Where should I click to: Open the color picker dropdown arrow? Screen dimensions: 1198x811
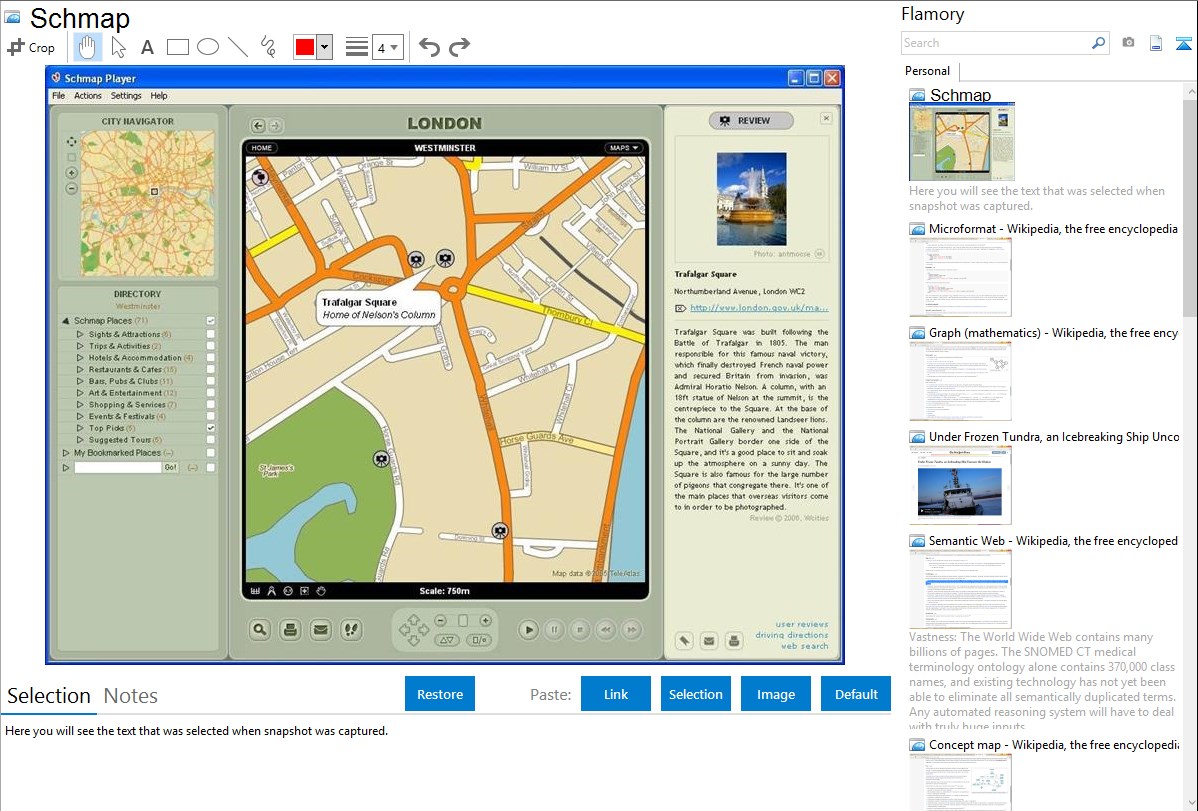[324, 47]
